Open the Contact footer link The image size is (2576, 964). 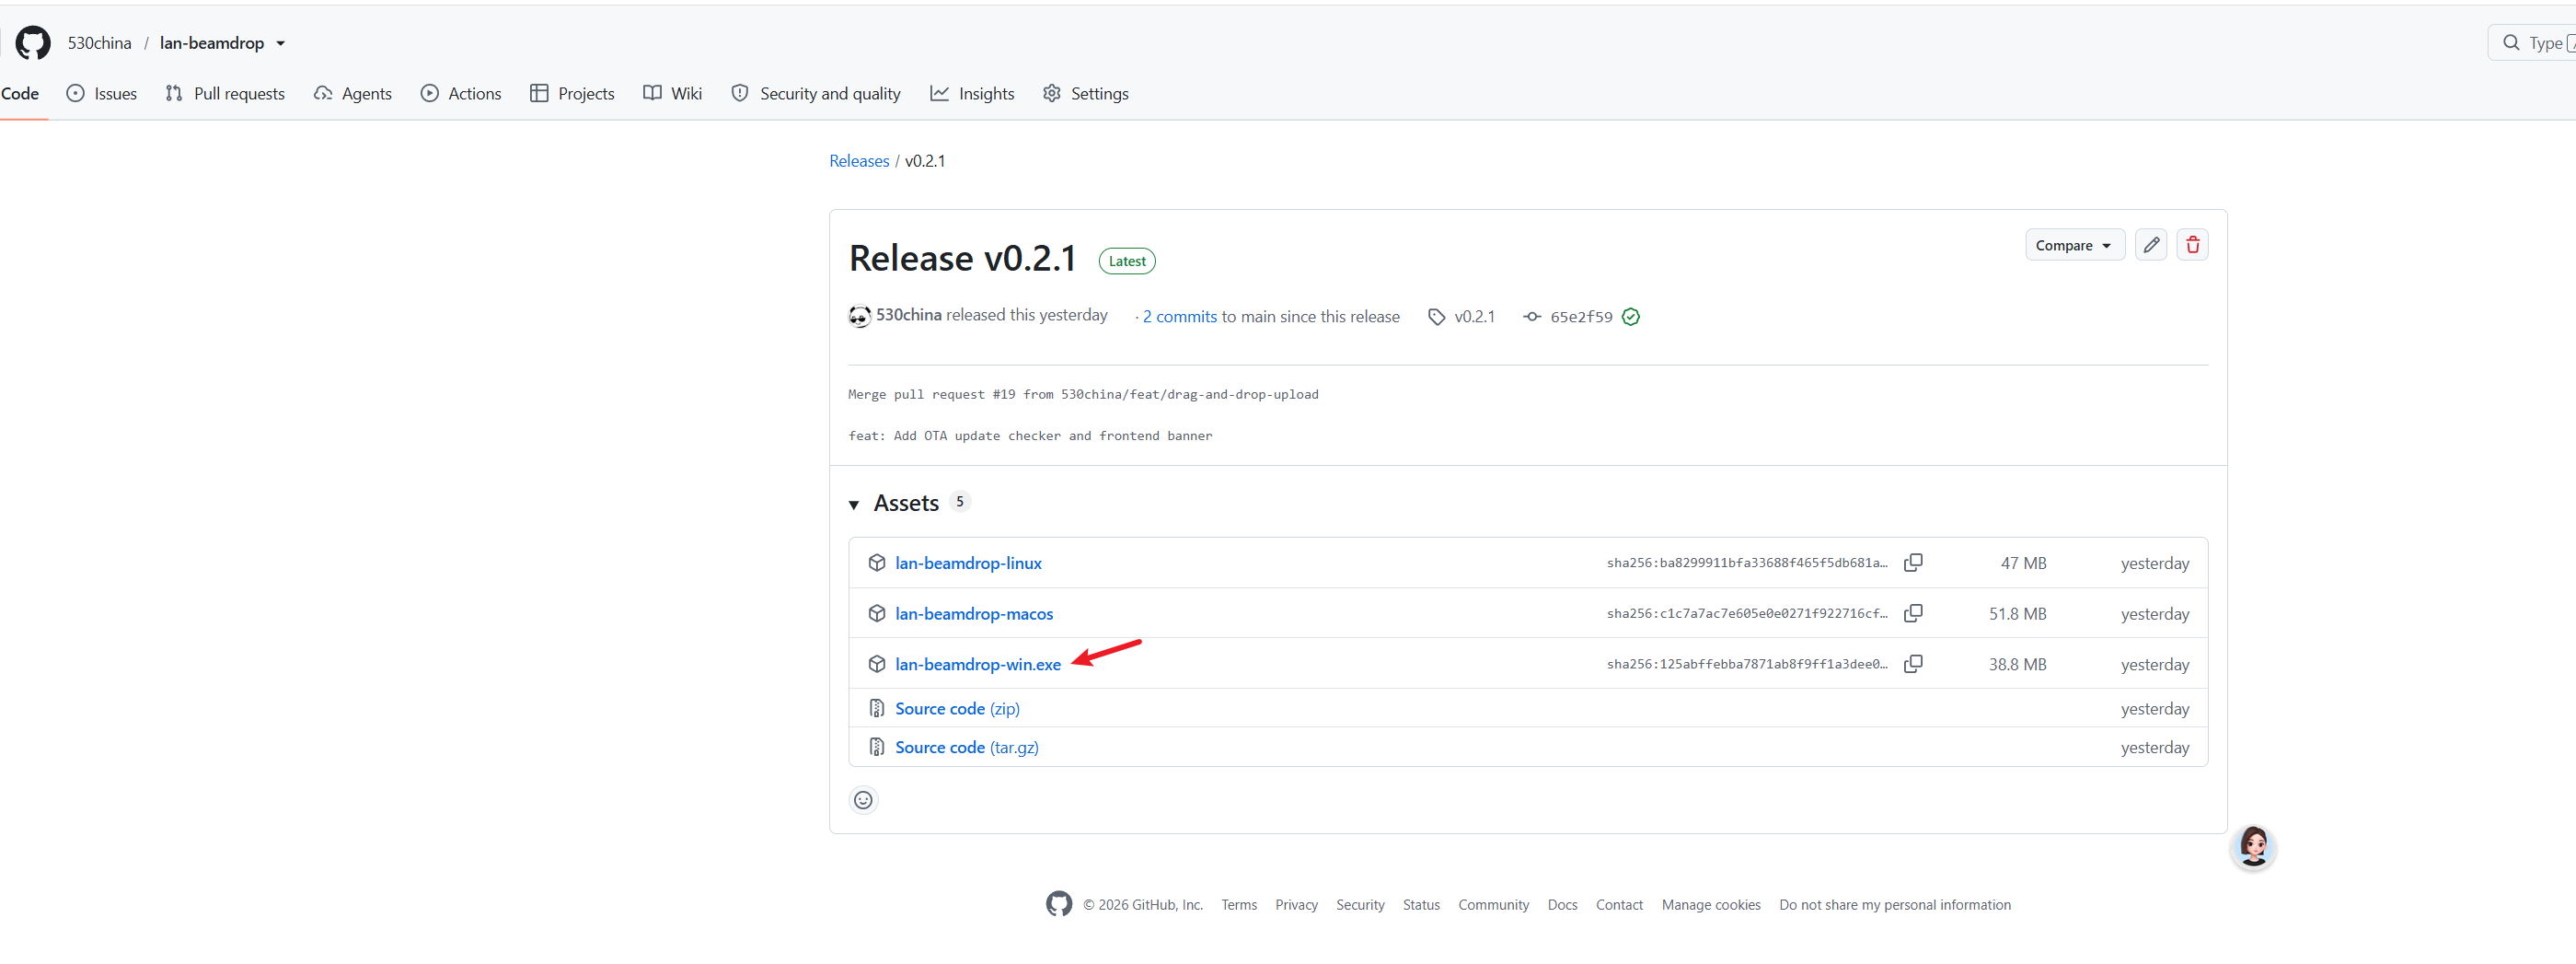1619,906
